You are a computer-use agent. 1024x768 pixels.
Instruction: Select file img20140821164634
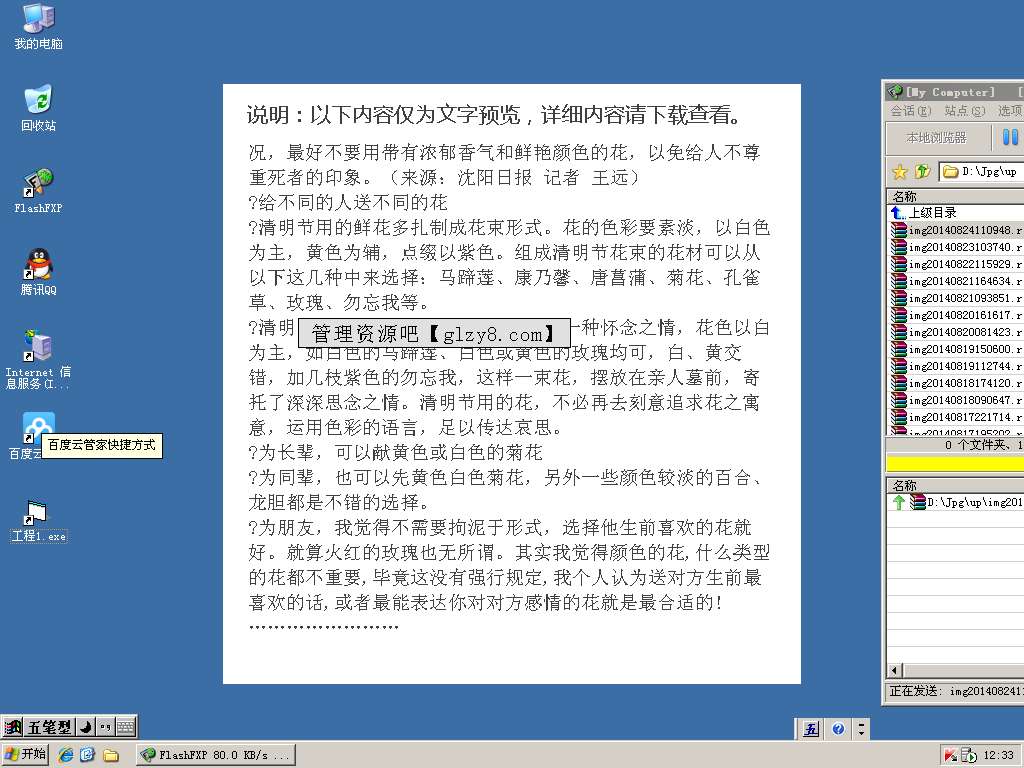coord(957,281)
